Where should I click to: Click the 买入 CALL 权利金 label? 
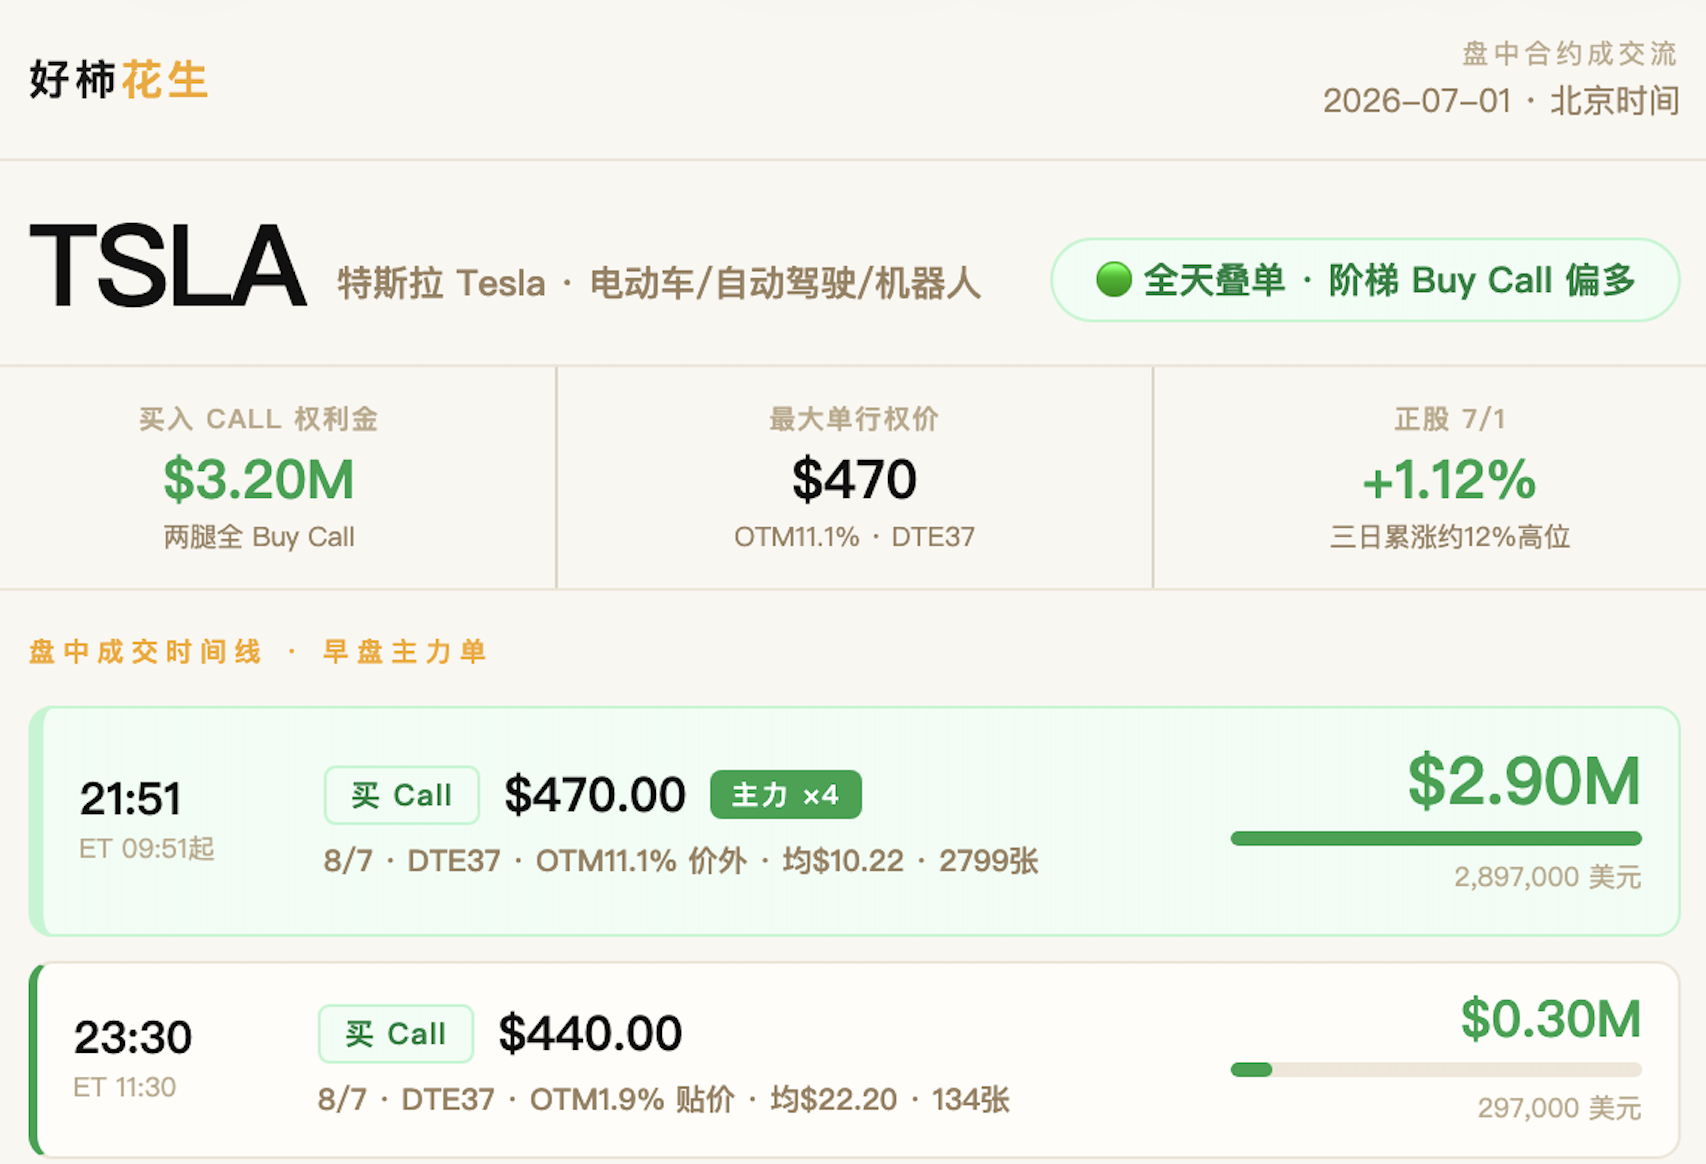[x=258, y=419]
